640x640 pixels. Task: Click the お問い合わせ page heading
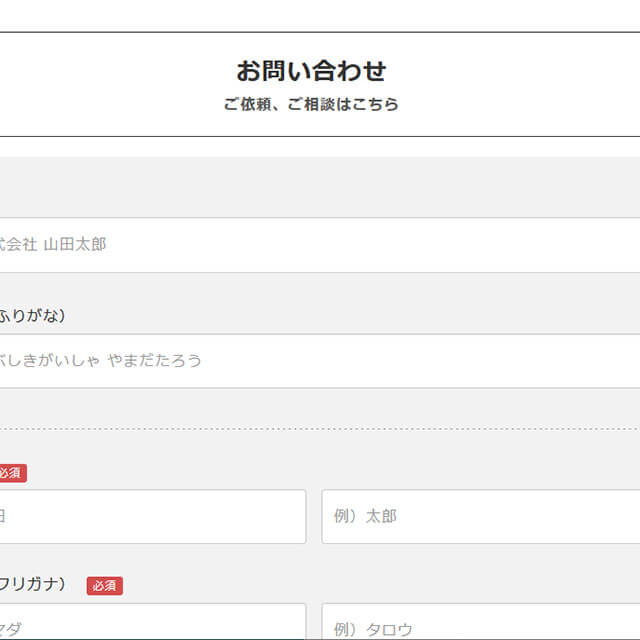pos(311,71)
